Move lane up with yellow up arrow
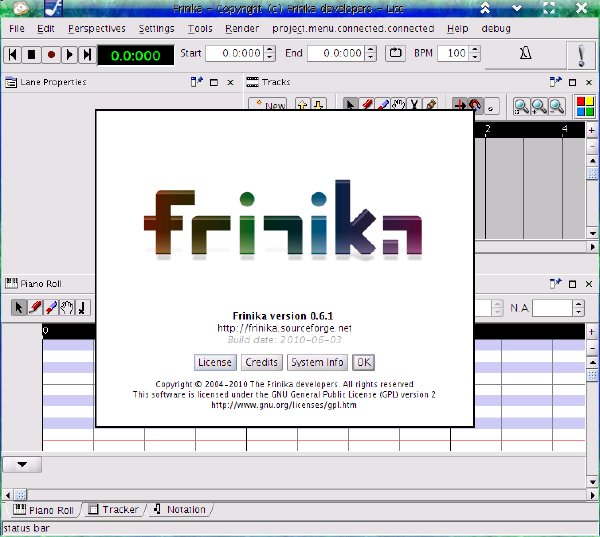The width and height of the screenshot is (600, 537). pyautogui.click(x=302, y=104)
